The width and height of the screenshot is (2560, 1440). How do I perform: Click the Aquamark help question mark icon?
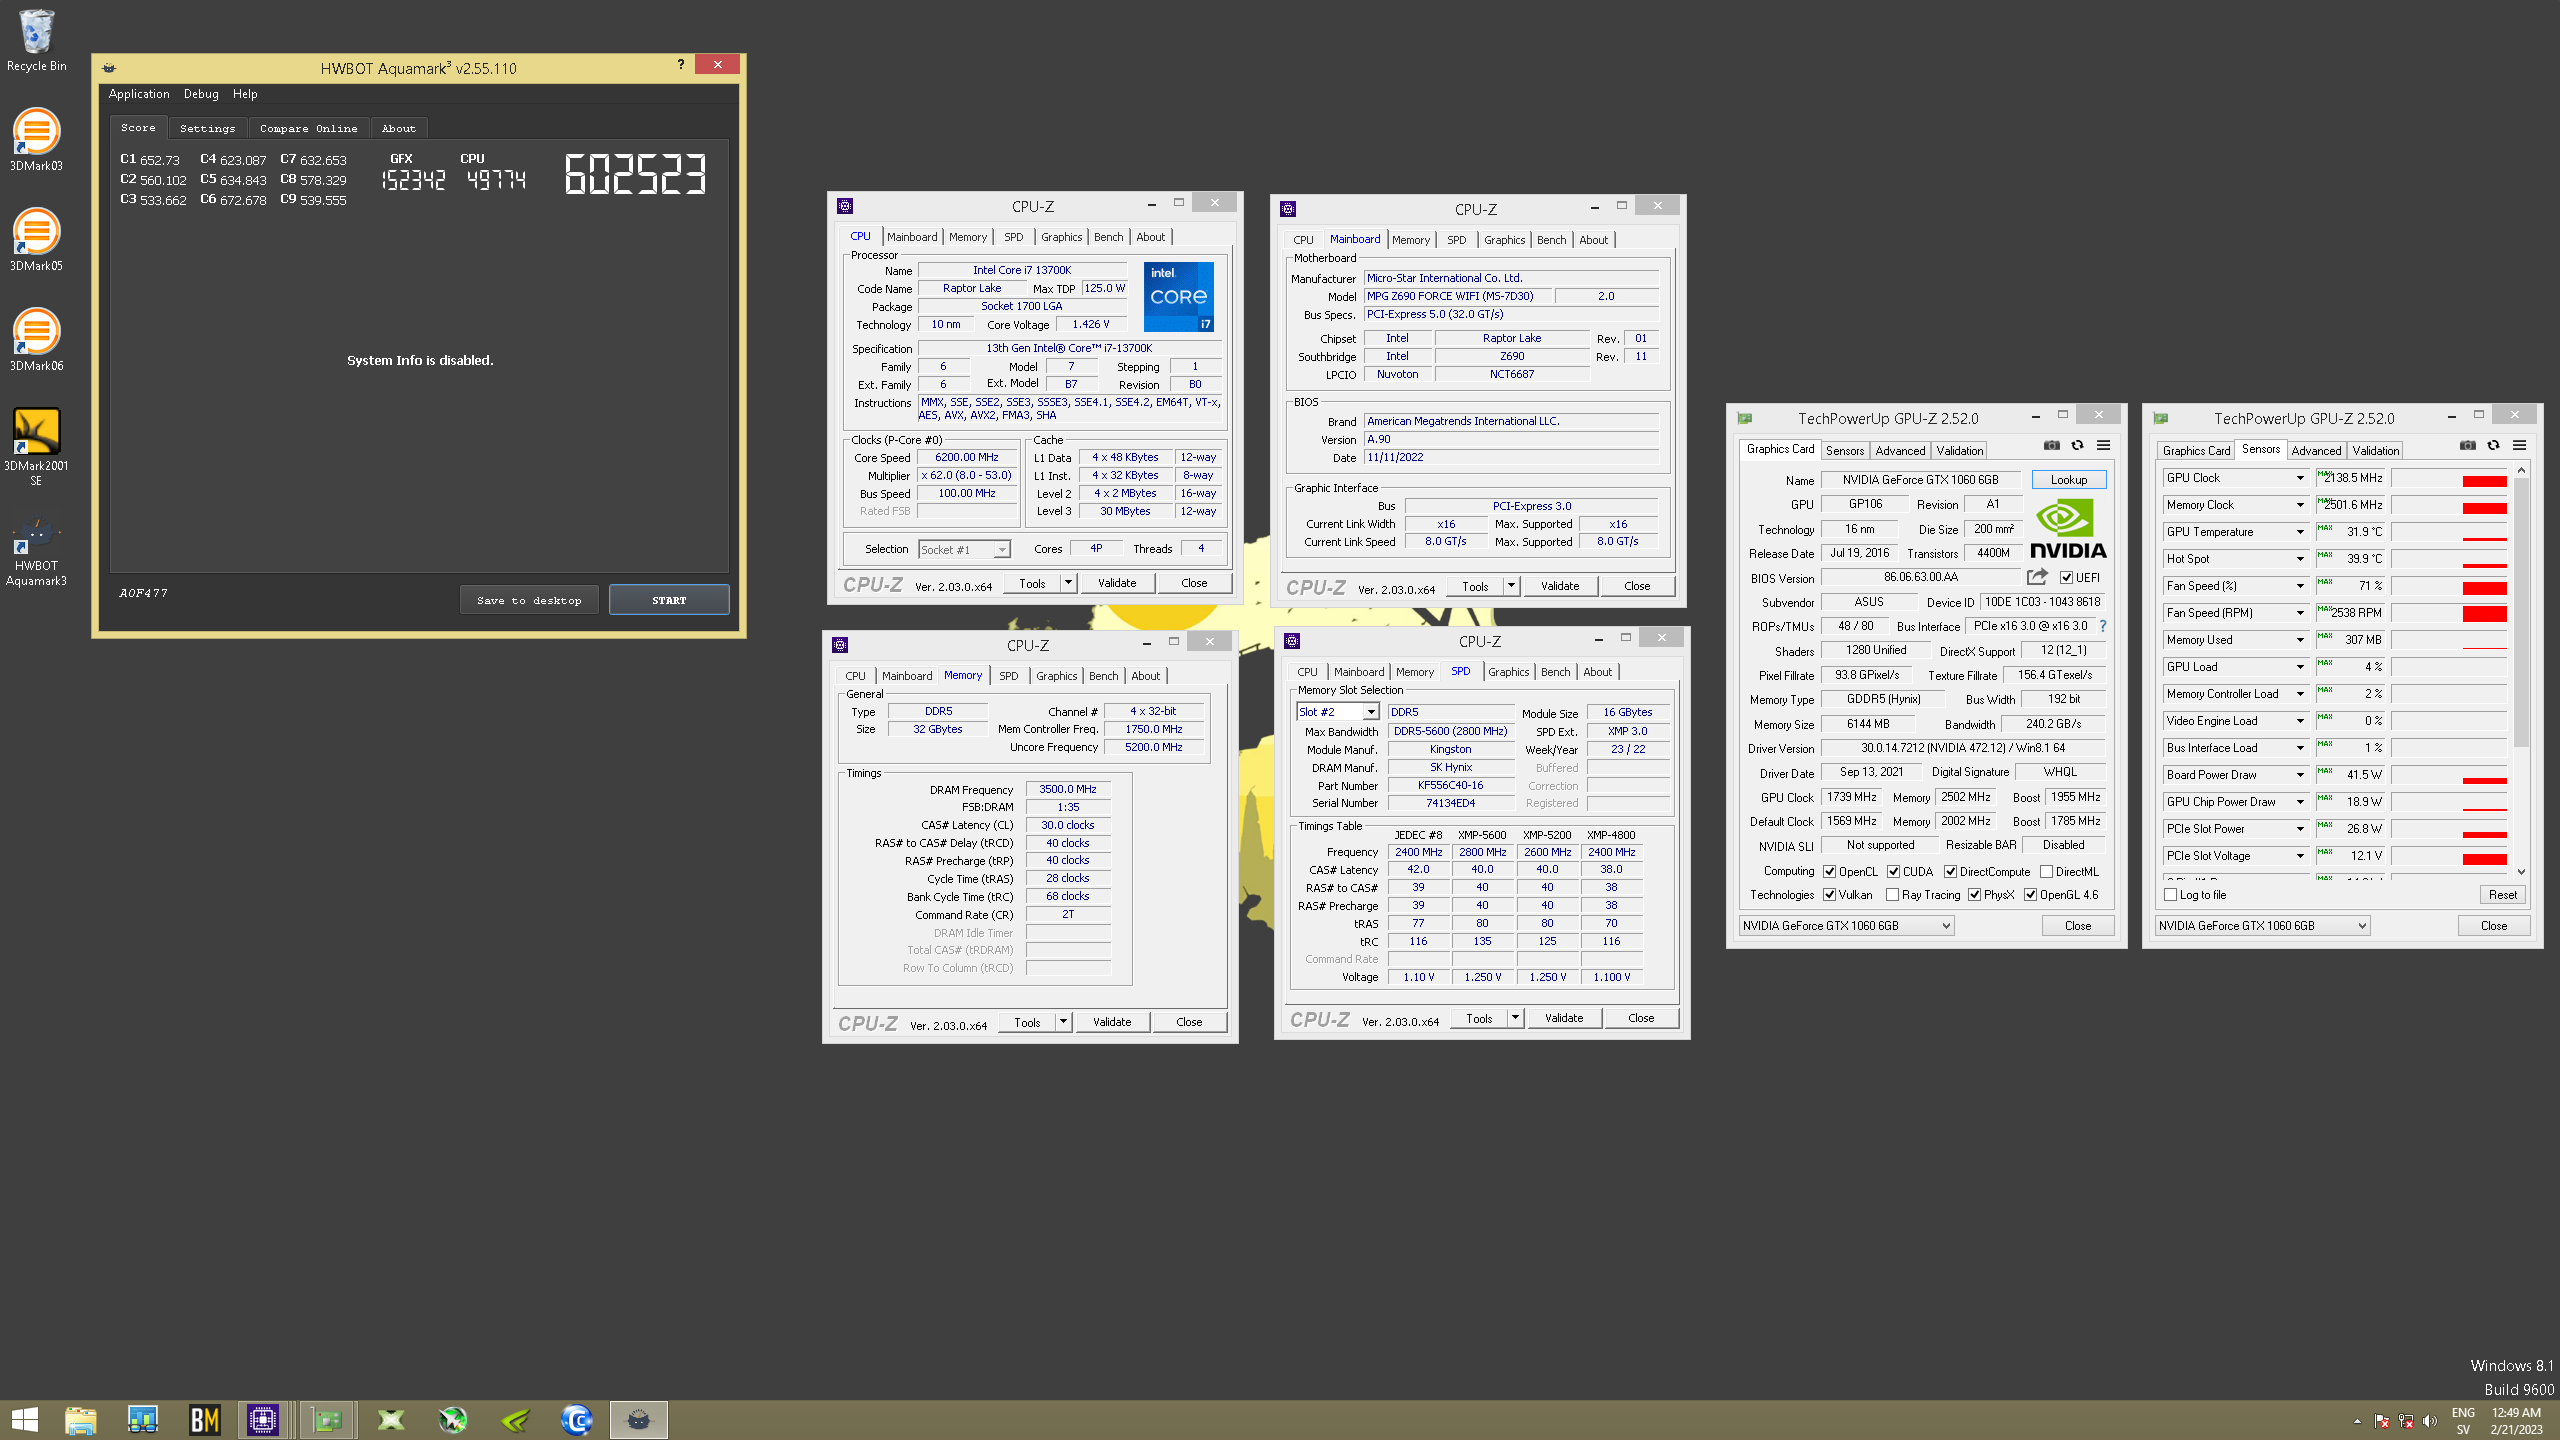click(681, 64)
